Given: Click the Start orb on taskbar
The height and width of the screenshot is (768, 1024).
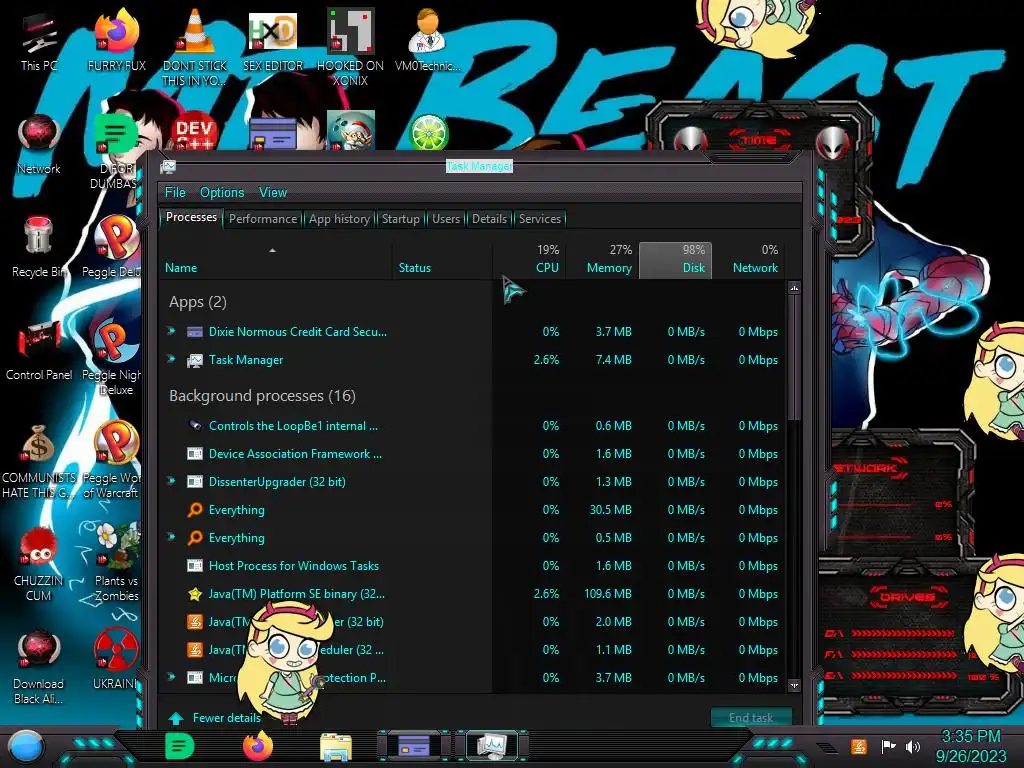Looking at the screenshot, I should (26, 747).
